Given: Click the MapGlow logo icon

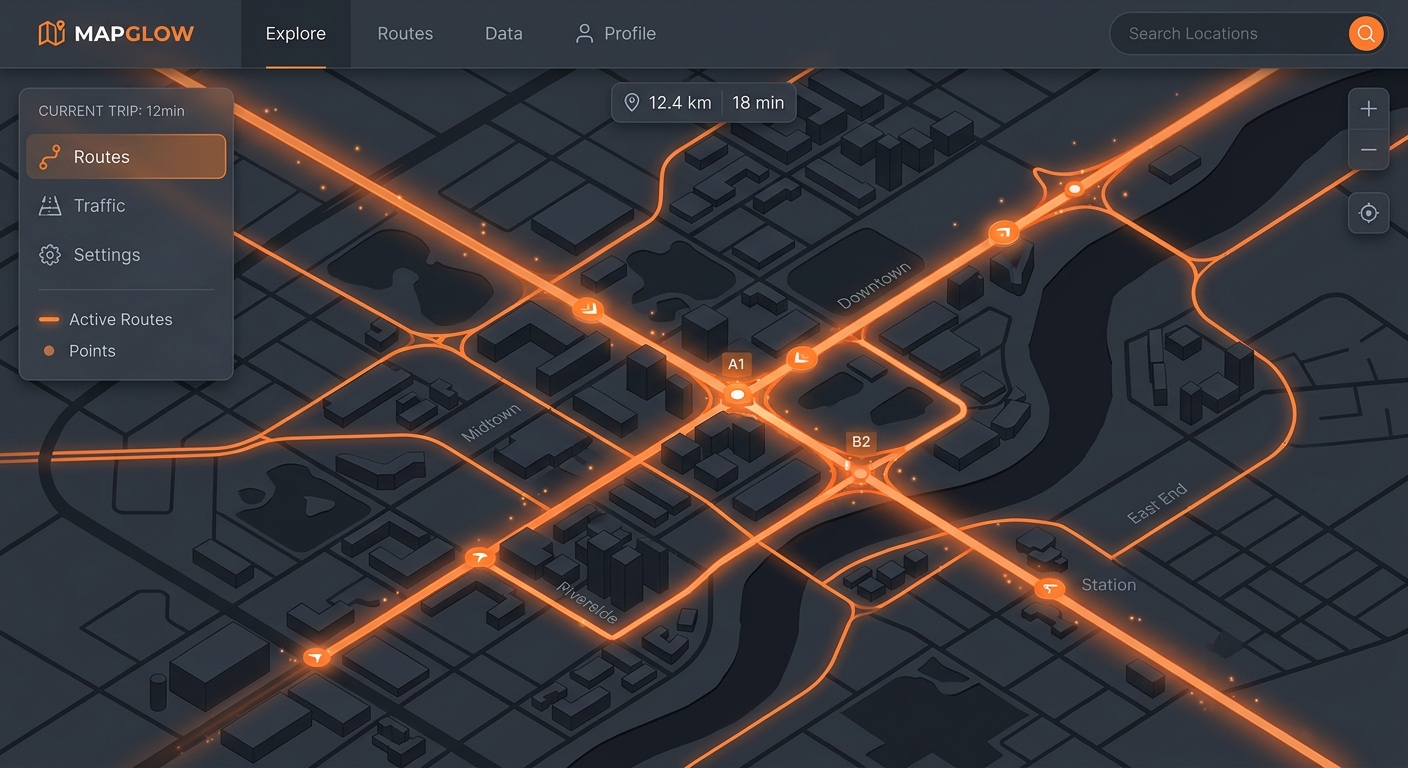Looking at the screenshot, I should (x=51, y=34).
